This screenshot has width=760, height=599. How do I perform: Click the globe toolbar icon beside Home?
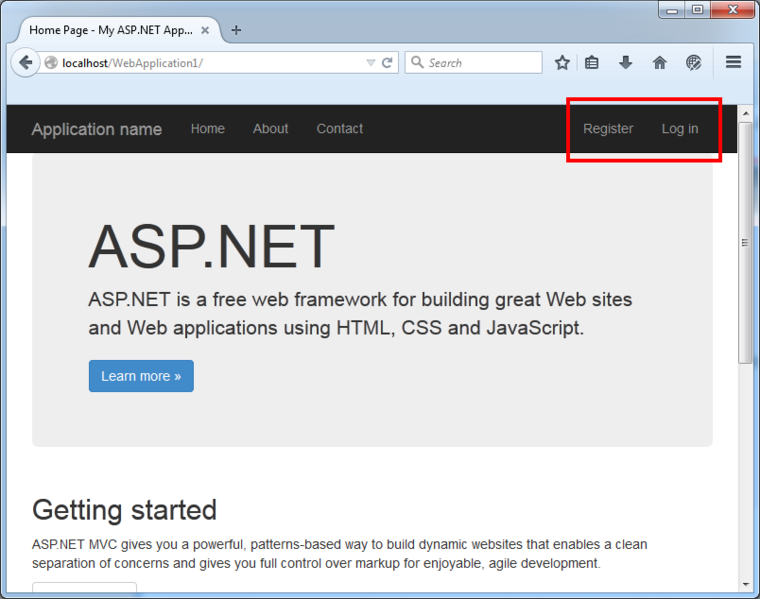pos(694,63)
